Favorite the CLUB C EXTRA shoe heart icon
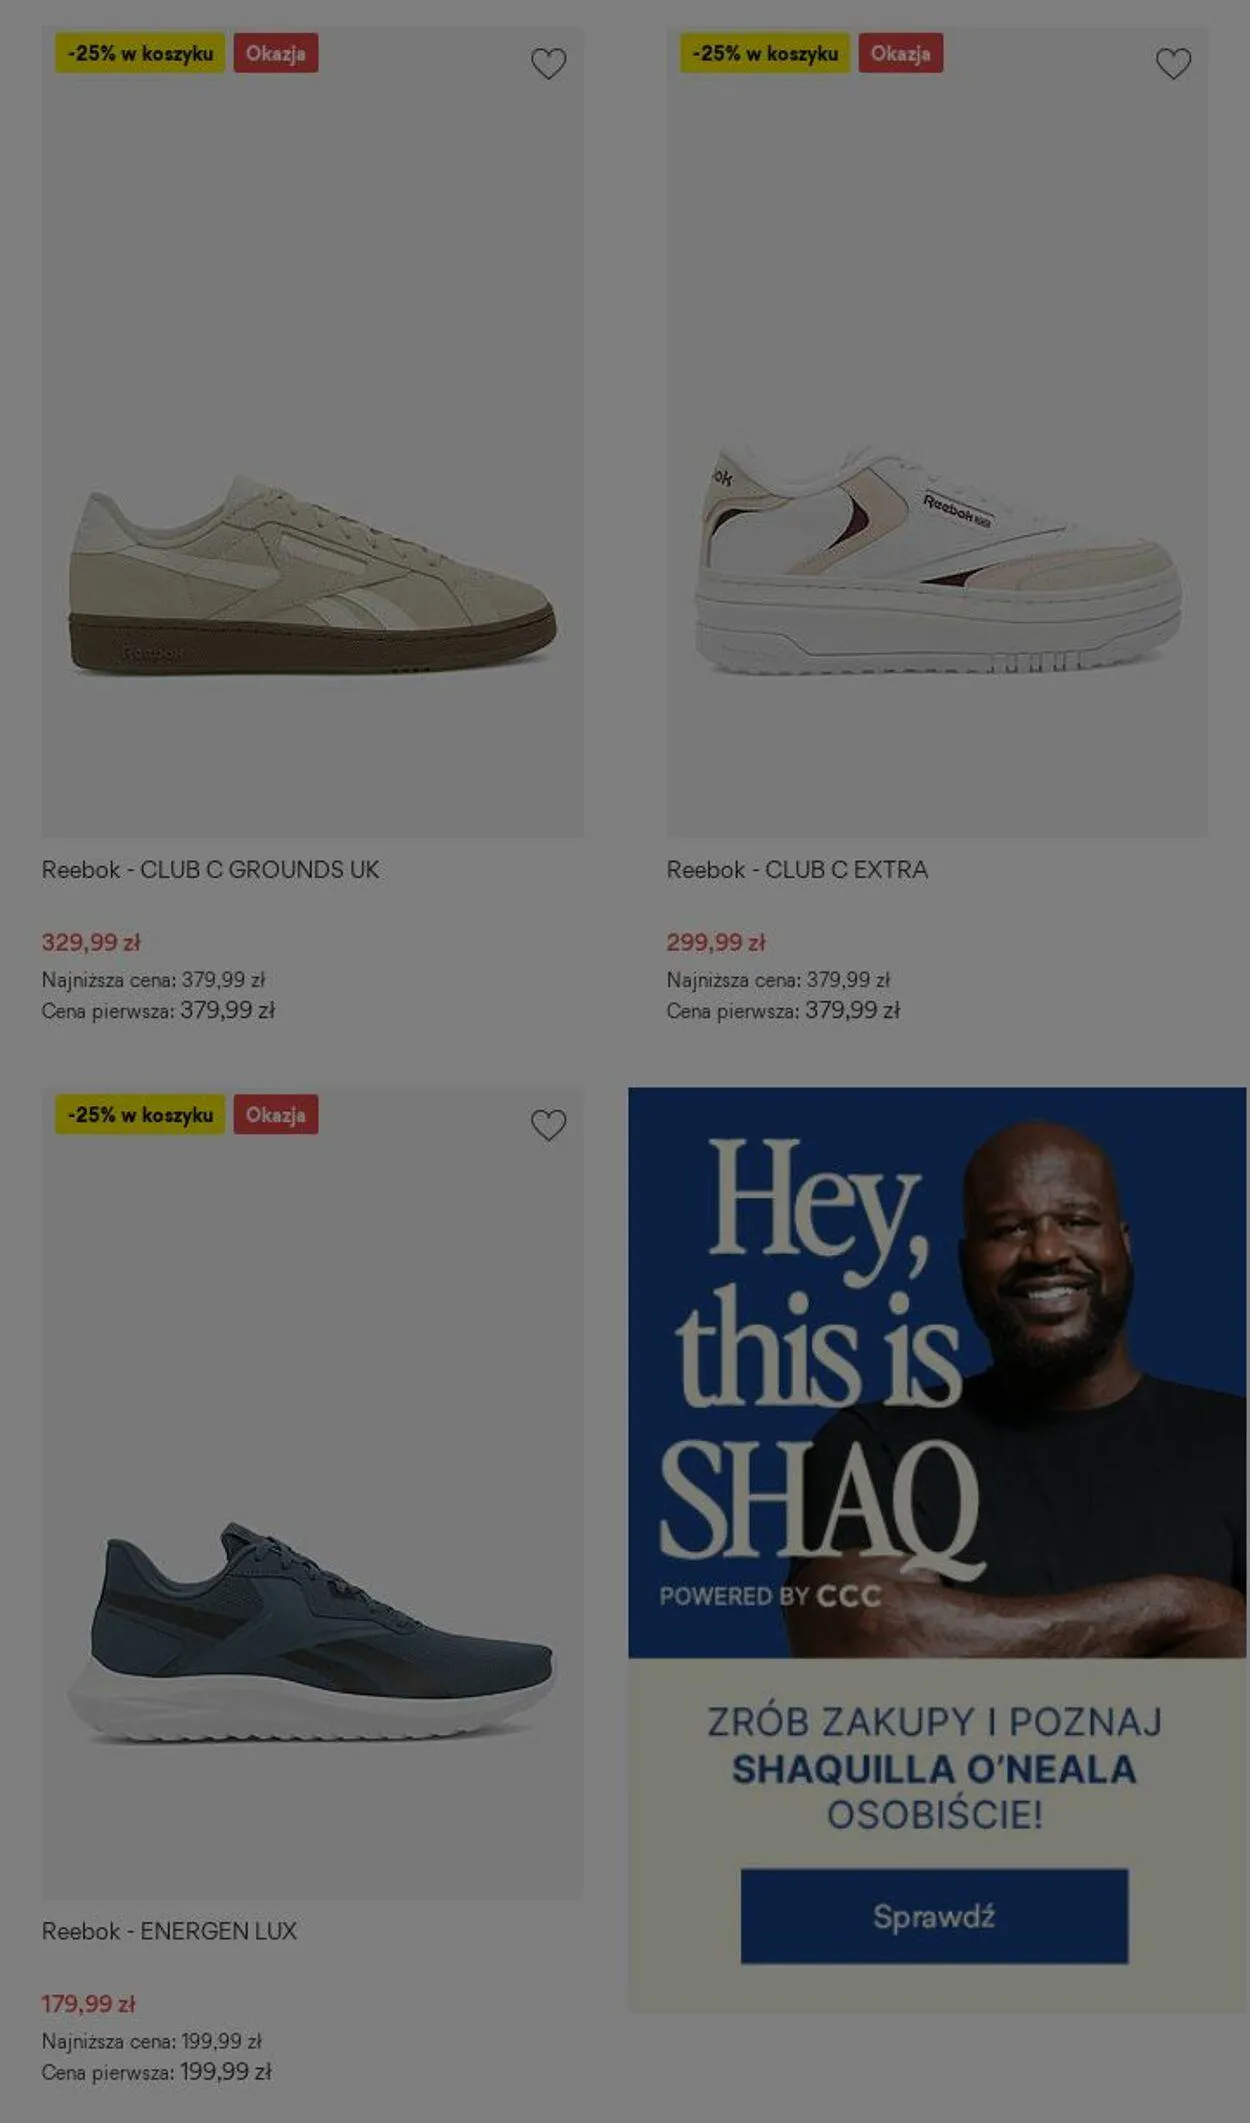This screenshot has width=1250, height=2123. [1173, 64]
